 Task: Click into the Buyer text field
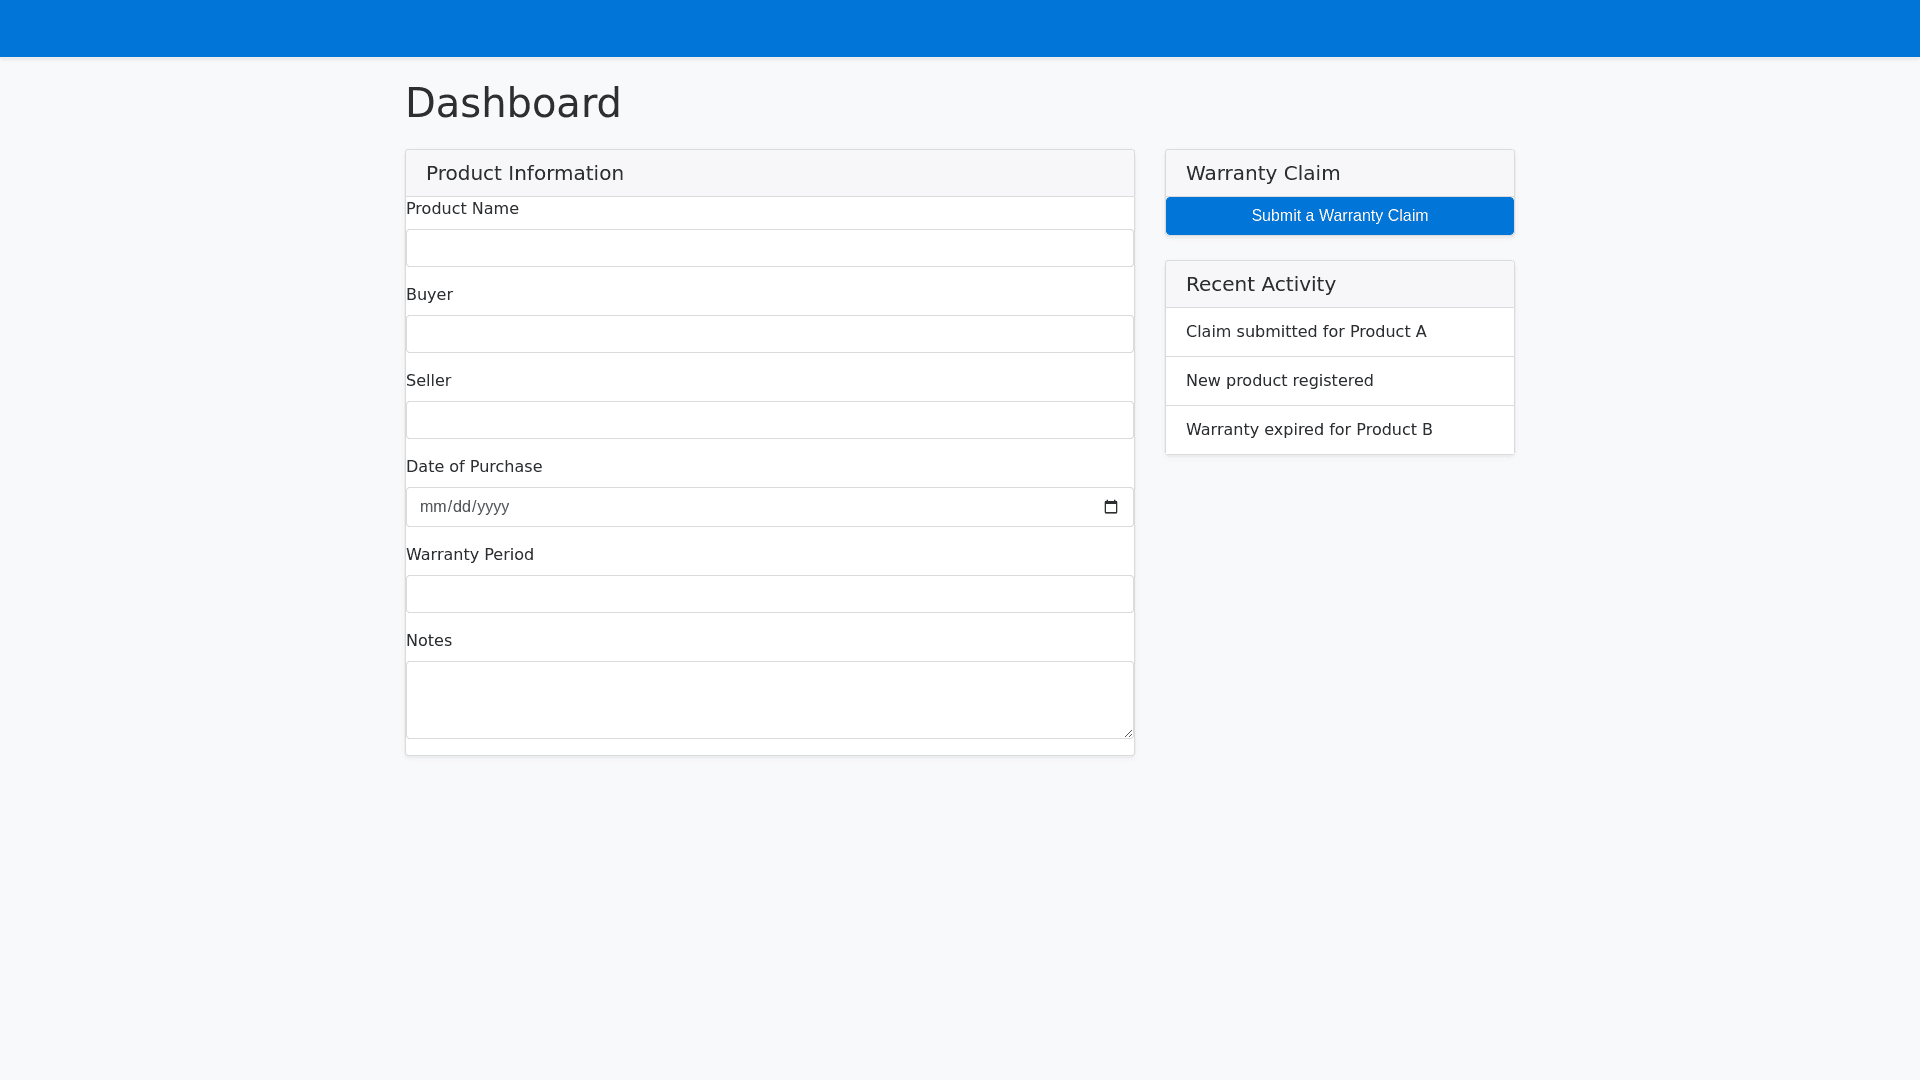(x=769, y=334)
